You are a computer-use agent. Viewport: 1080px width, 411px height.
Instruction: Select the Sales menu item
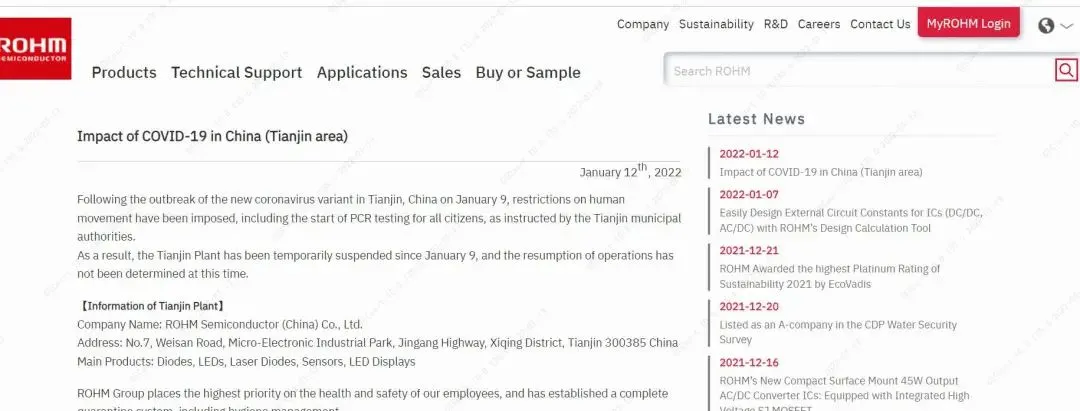(x=441, y=72)
